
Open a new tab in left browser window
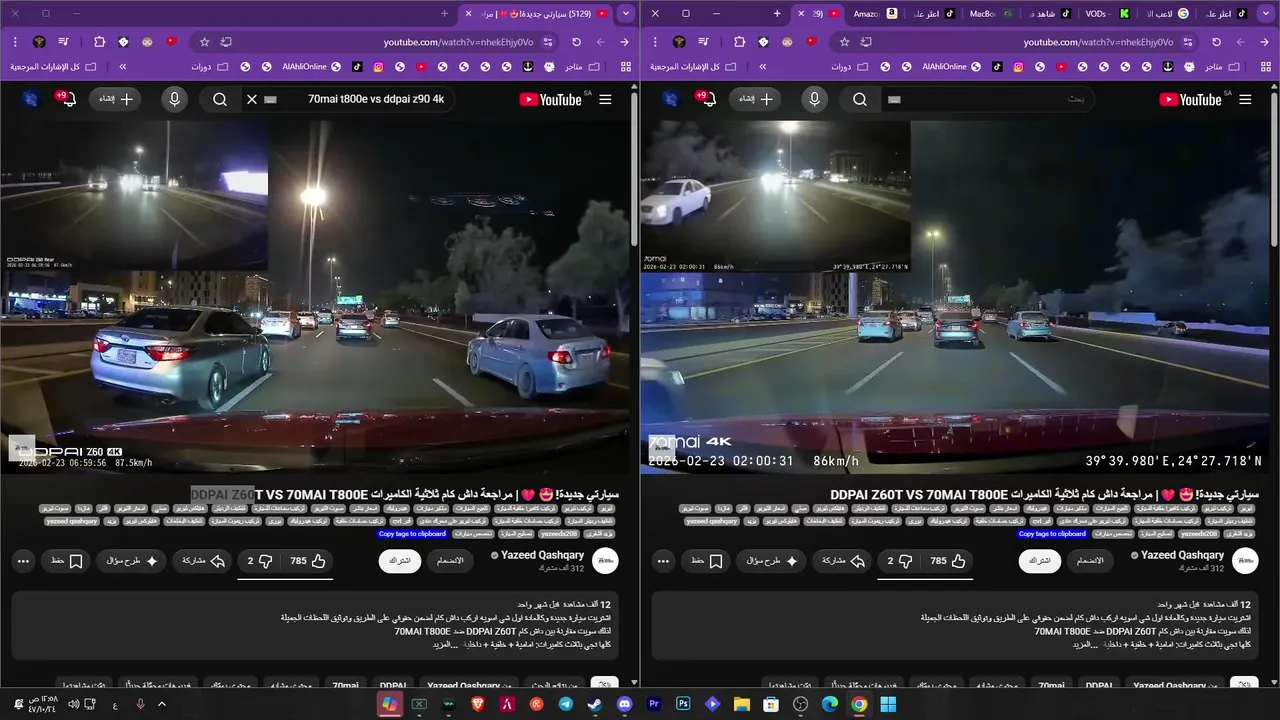pos(445,14)
